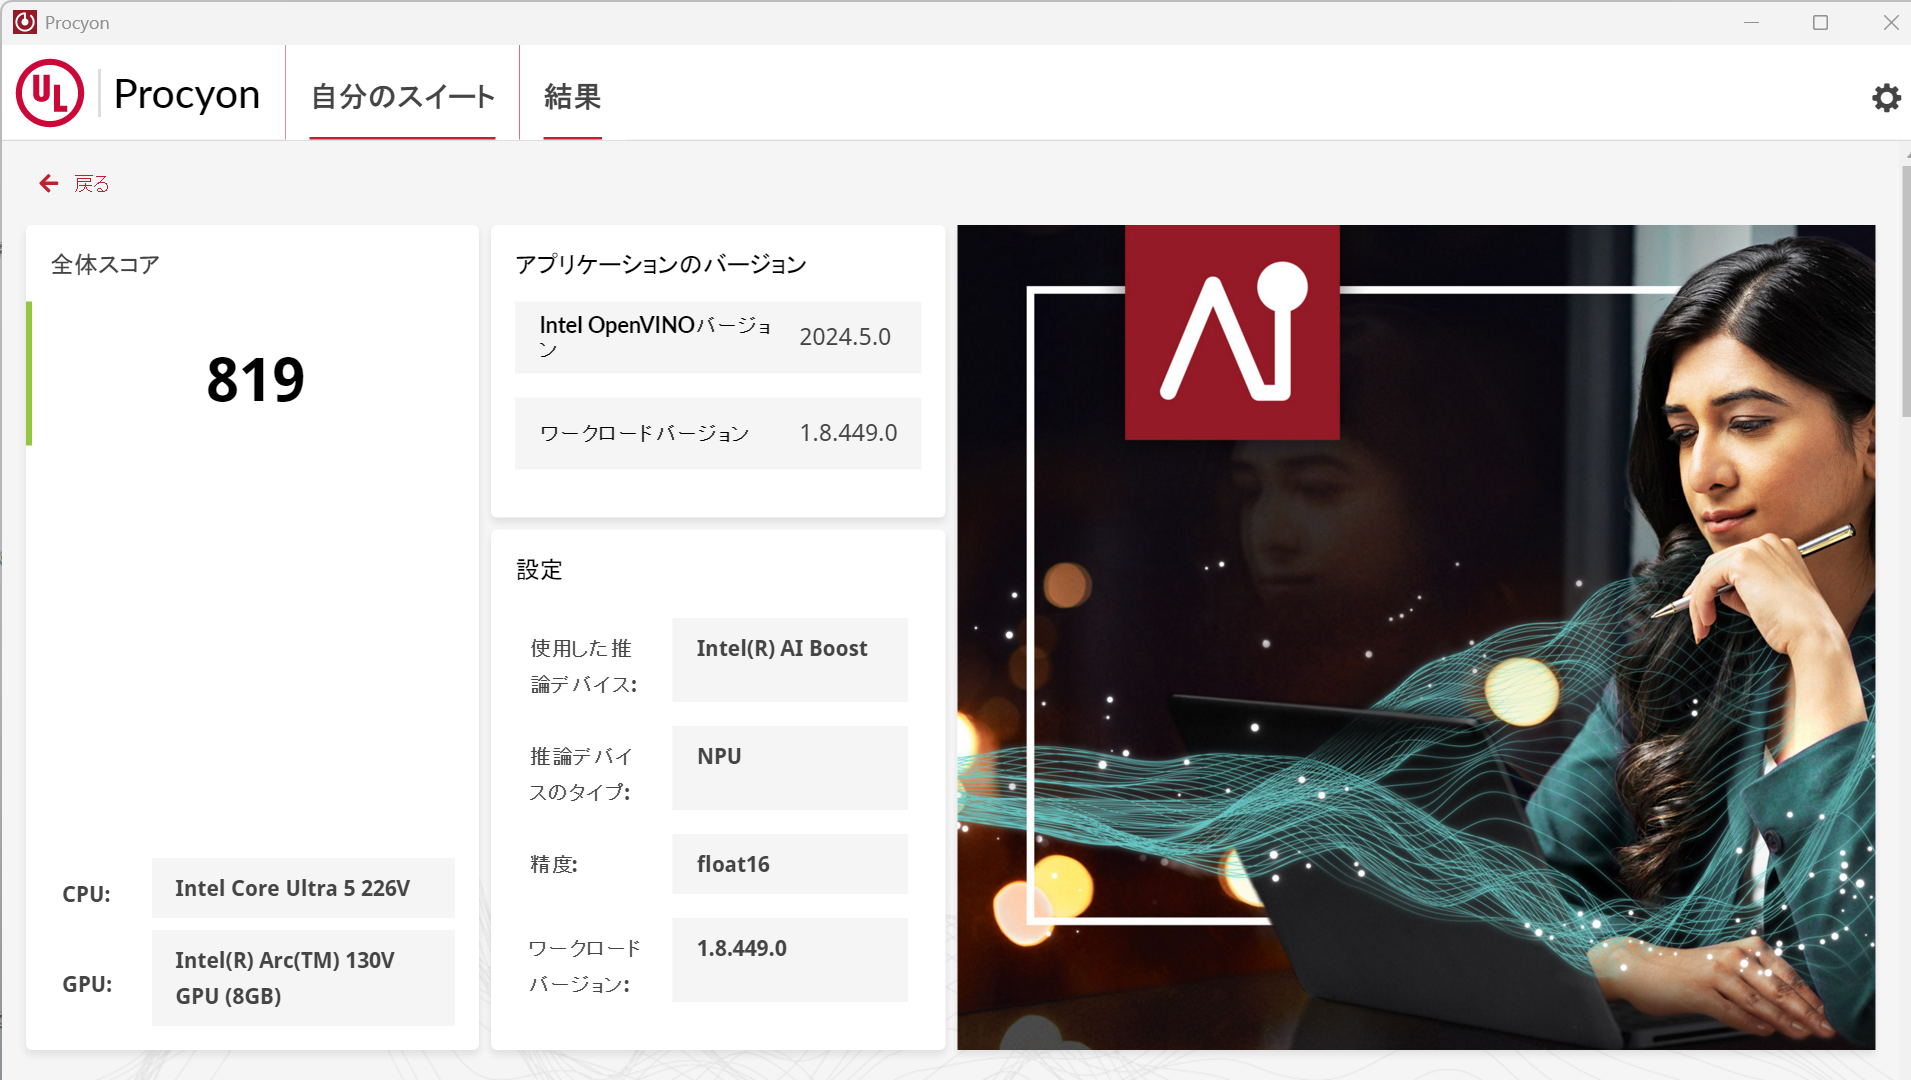Viewport: 1911px width, 1080px height.
Task: Open the 結果 tab
Action: pyautogui.click(x=573, y=96)
